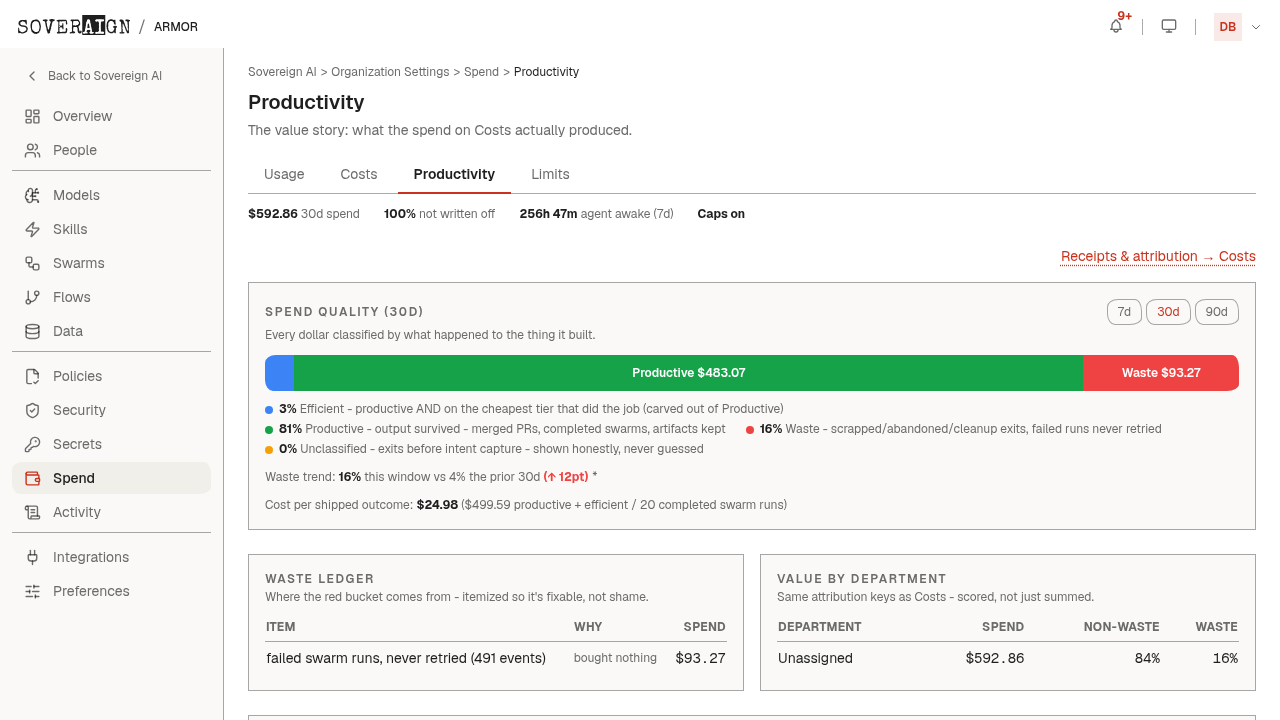The height and width of the screenshot is (720, 1280).
Task: Select the Productivity tab
Action: (x=454, y=174)
